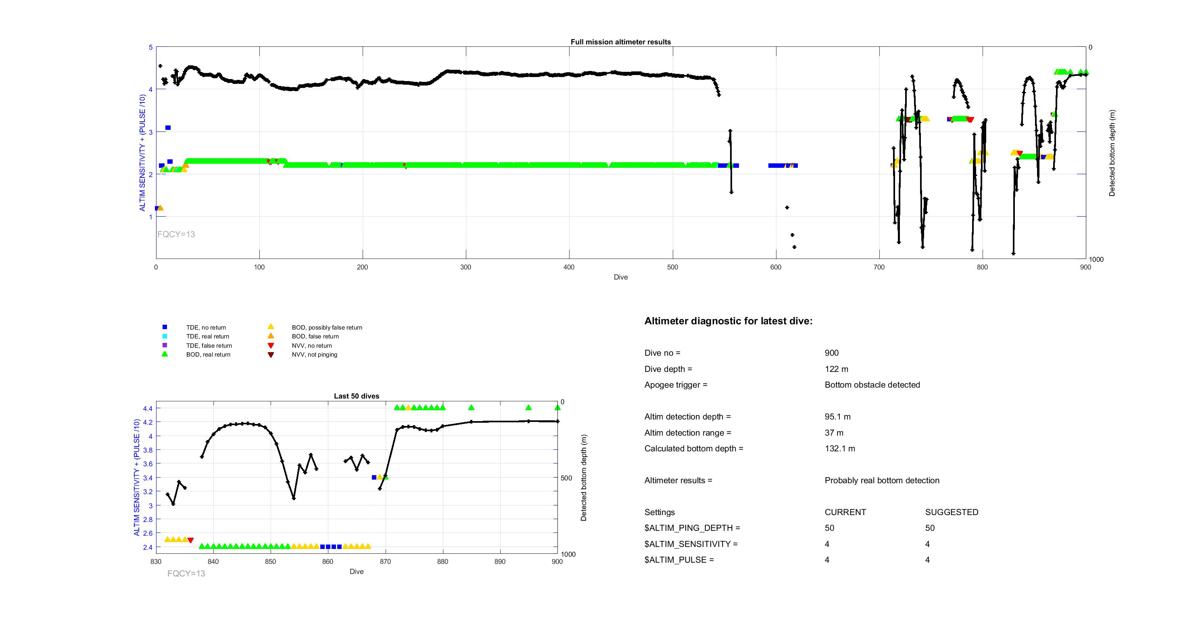Click the 'Altimeter results =' label
The image size is (1200, 622).
coord(679,481)
